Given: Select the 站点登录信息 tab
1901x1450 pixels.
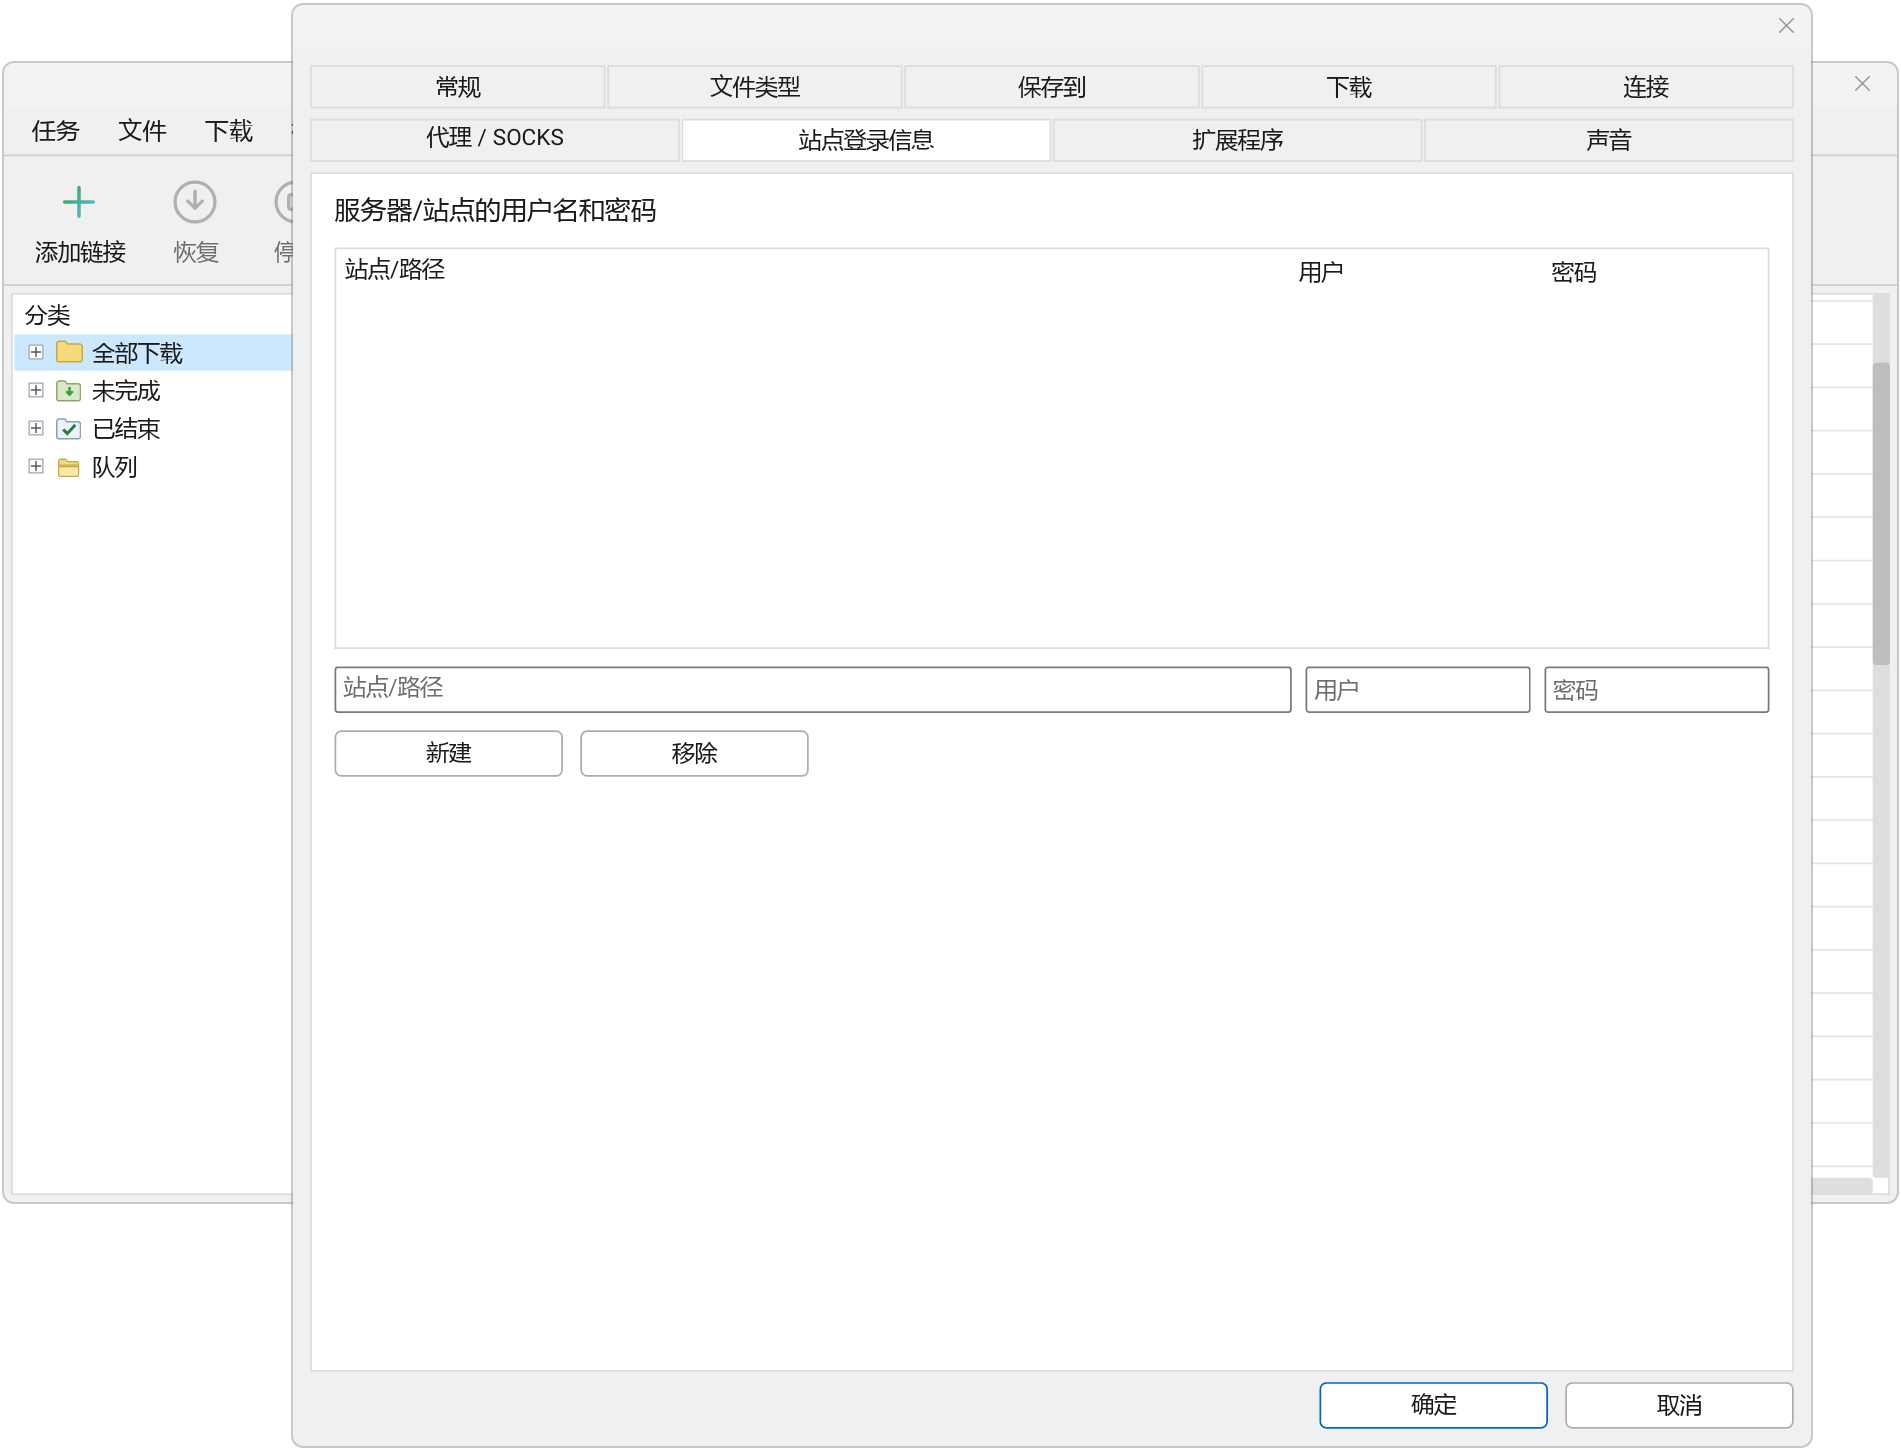Looking at the screenshot, I should 866,139.
